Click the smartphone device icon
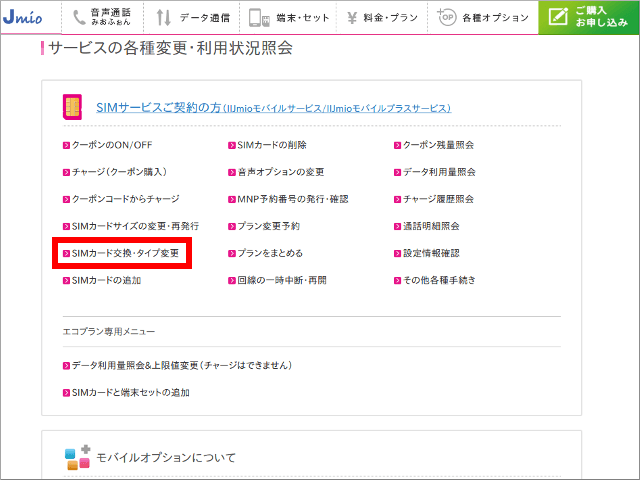640x480 pixels. point(259,18)
